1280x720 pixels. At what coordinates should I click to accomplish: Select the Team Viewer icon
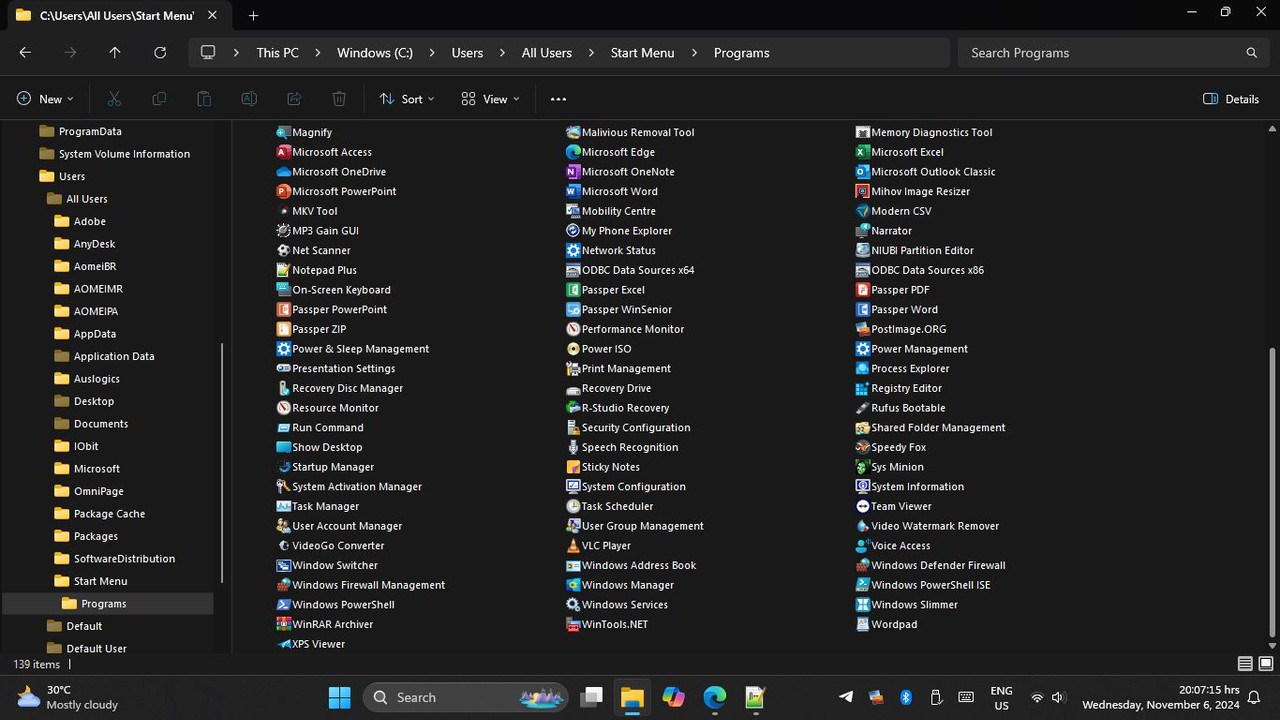pyautogui.click(x=863, y=506)
